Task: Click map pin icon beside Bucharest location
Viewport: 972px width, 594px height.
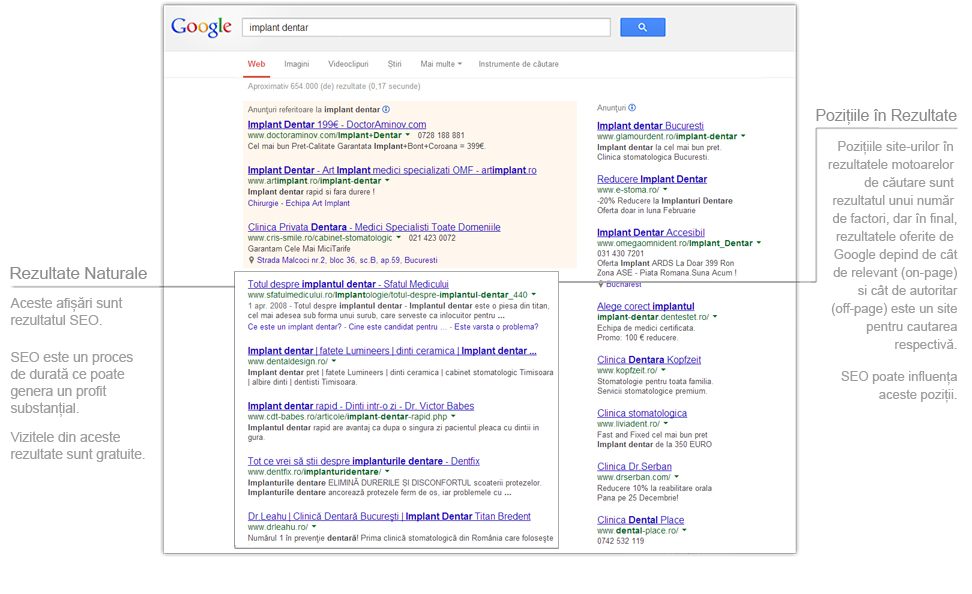Action: [x=600, y=285]
